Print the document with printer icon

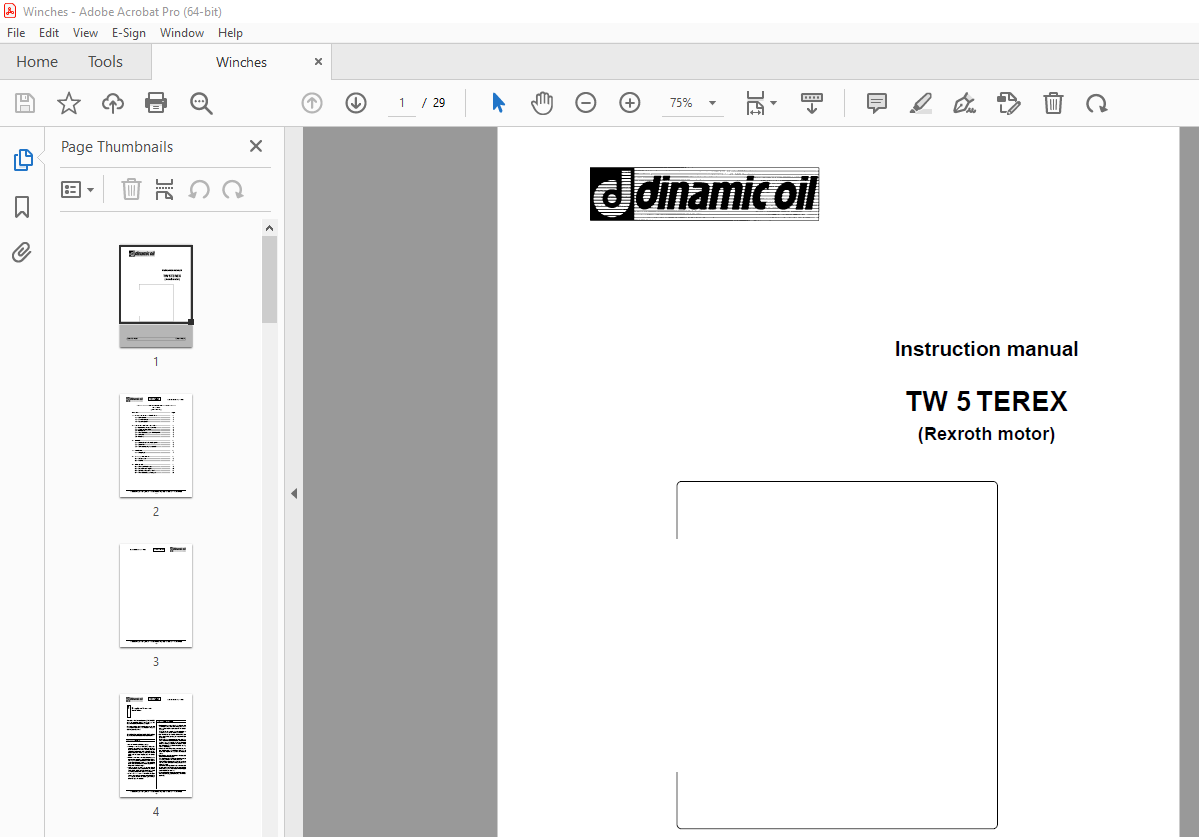(156, 103)
